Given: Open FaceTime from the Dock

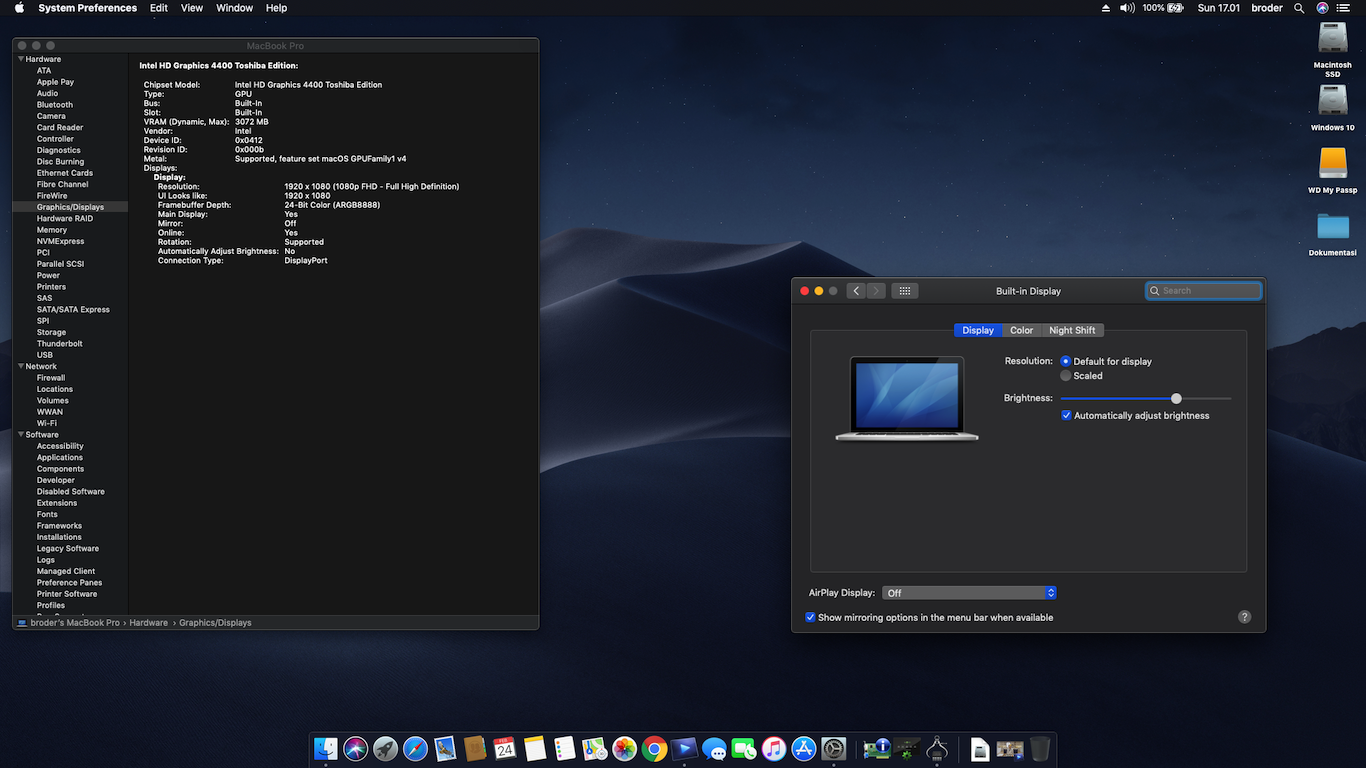Looking at the screenshot, I should point(744,748).
